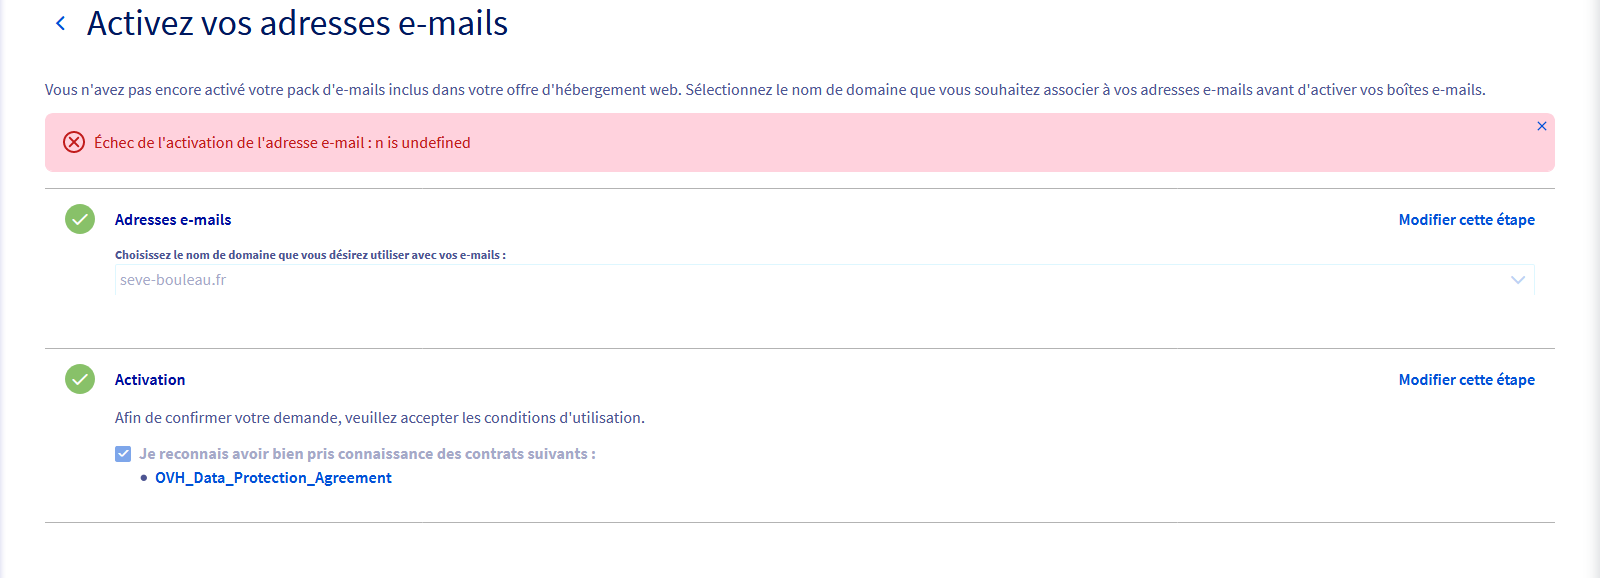
Task: Dismiss the error alert with the X
Action: point(1541,126)
